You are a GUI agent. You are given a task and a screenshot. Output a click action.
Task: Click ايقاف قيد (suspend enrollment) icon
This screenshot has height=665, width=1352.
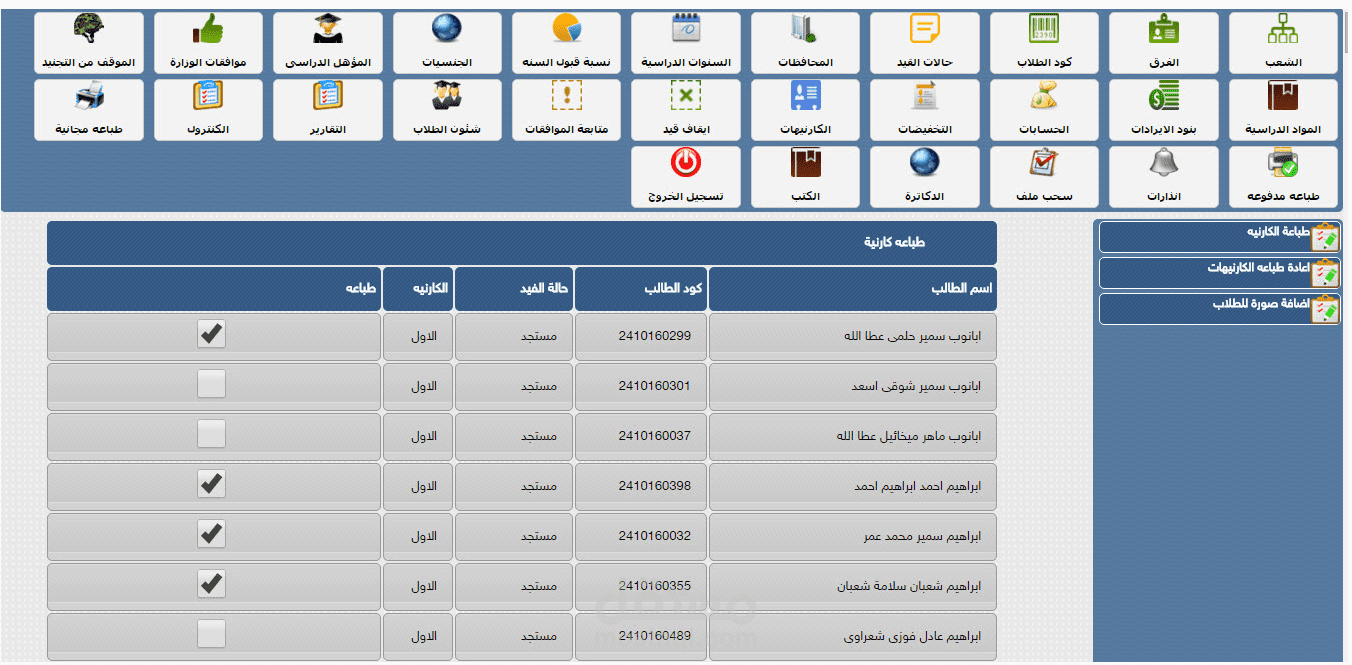pos(685,109)
